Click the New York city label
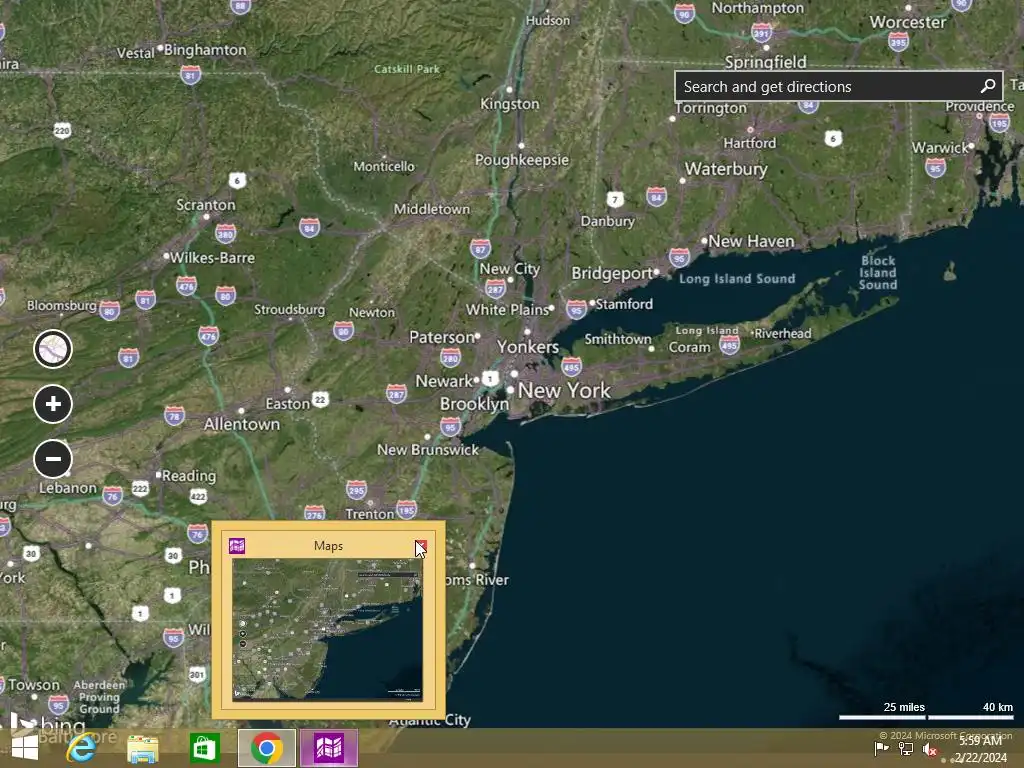1024x768 pixels. [564, 391]
